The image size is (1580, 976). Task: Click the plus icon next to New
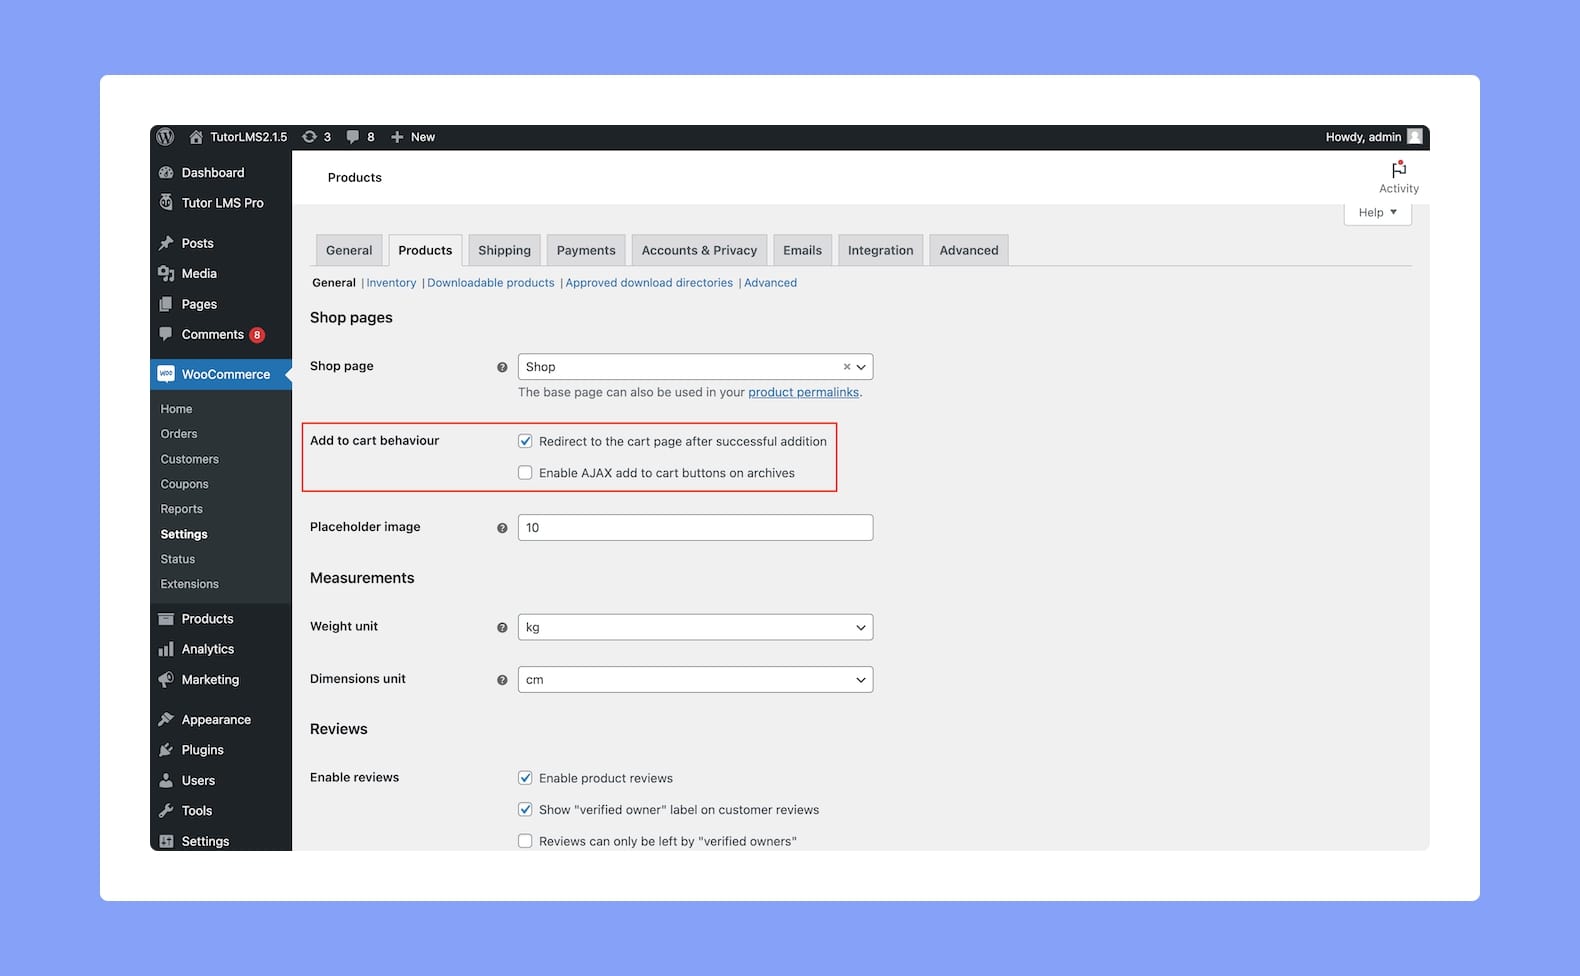pyautogui.click(x=397, y=137)
